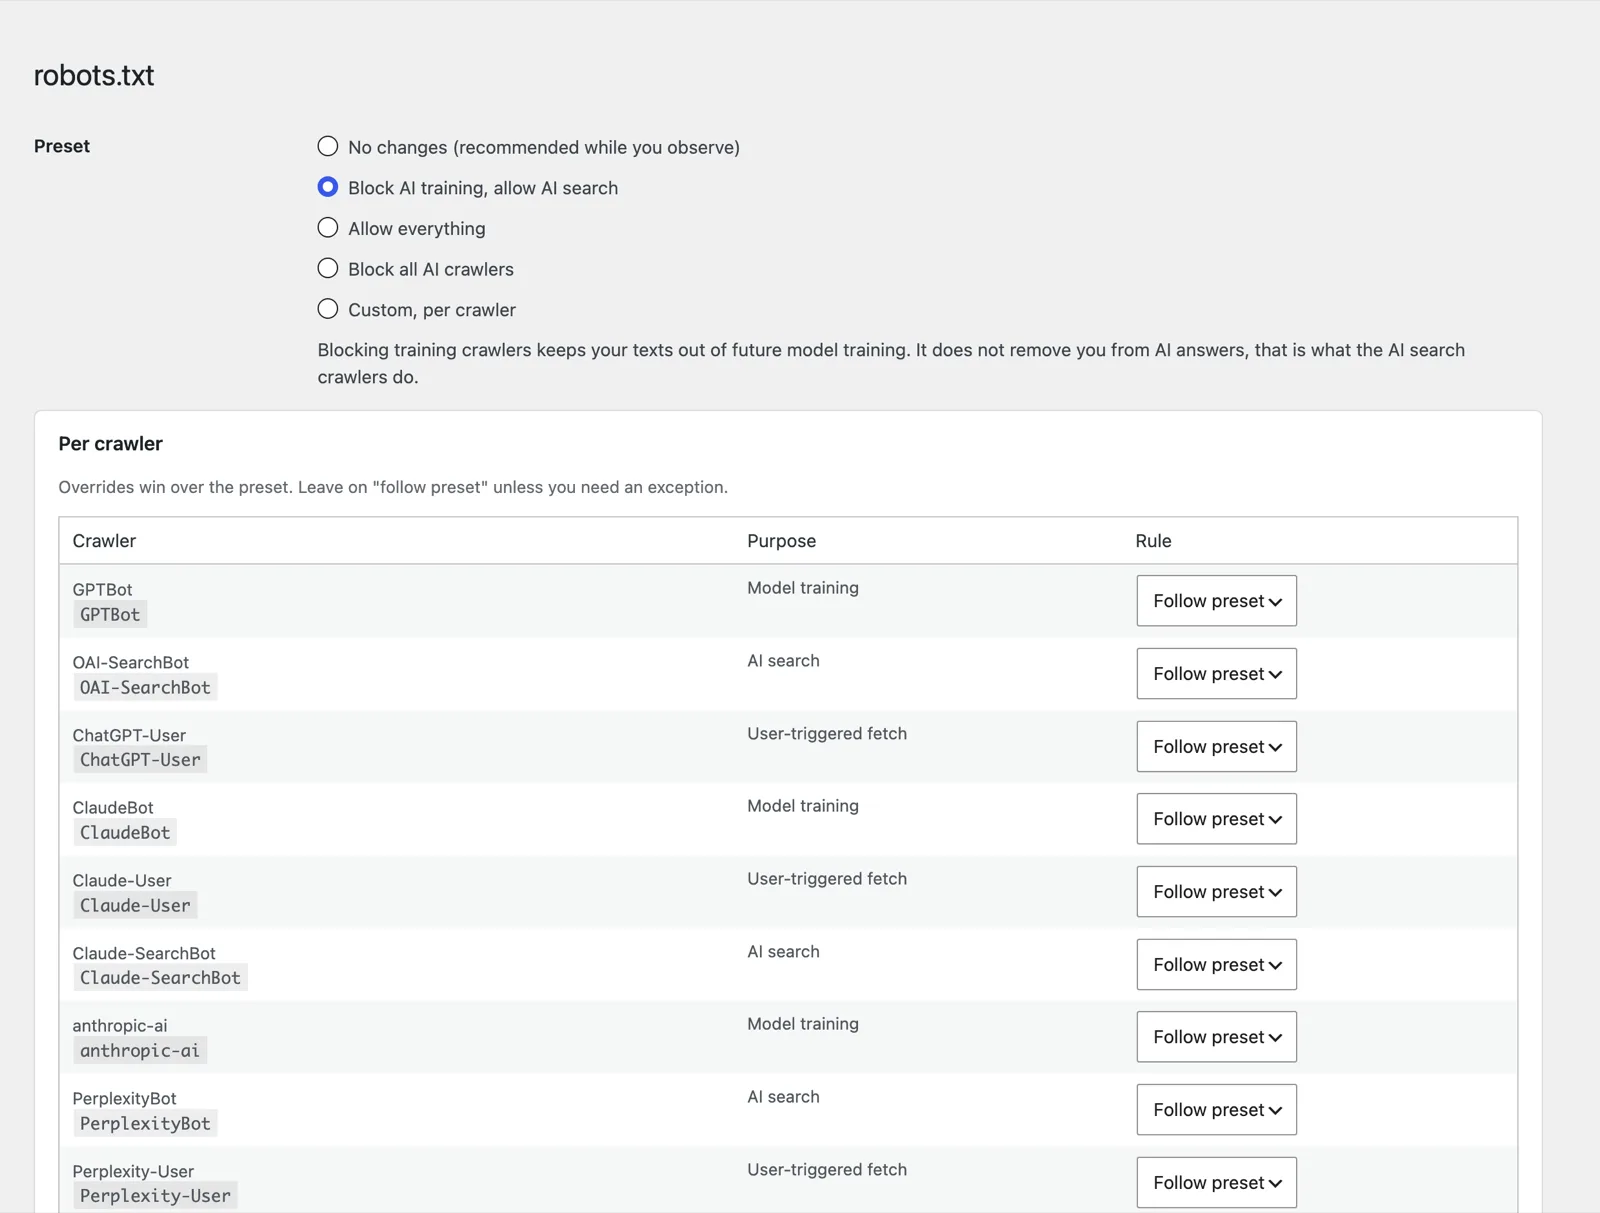
Task: Open the ClaudeBot rule dropdown
Action: point(1216,819)
